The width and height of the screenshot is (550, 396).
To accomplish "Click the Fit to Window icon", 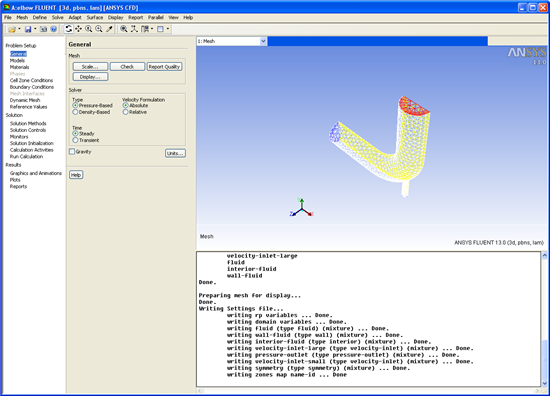I will point(124,29).
